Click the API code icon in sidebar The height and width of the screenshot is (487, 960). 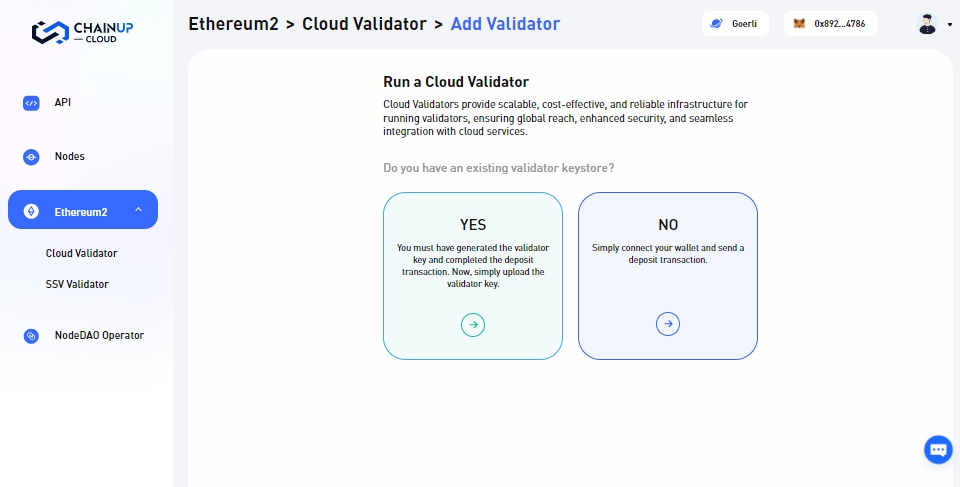pyautogui.click(x=31, y=103)
